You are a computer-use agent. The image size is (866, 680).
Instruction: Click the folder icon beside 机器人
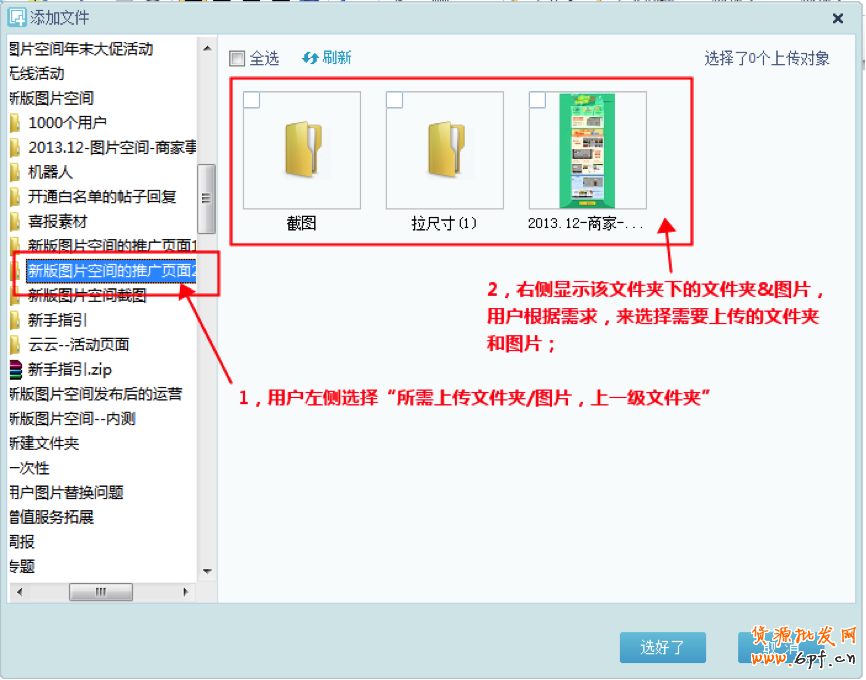click(15, 172)
